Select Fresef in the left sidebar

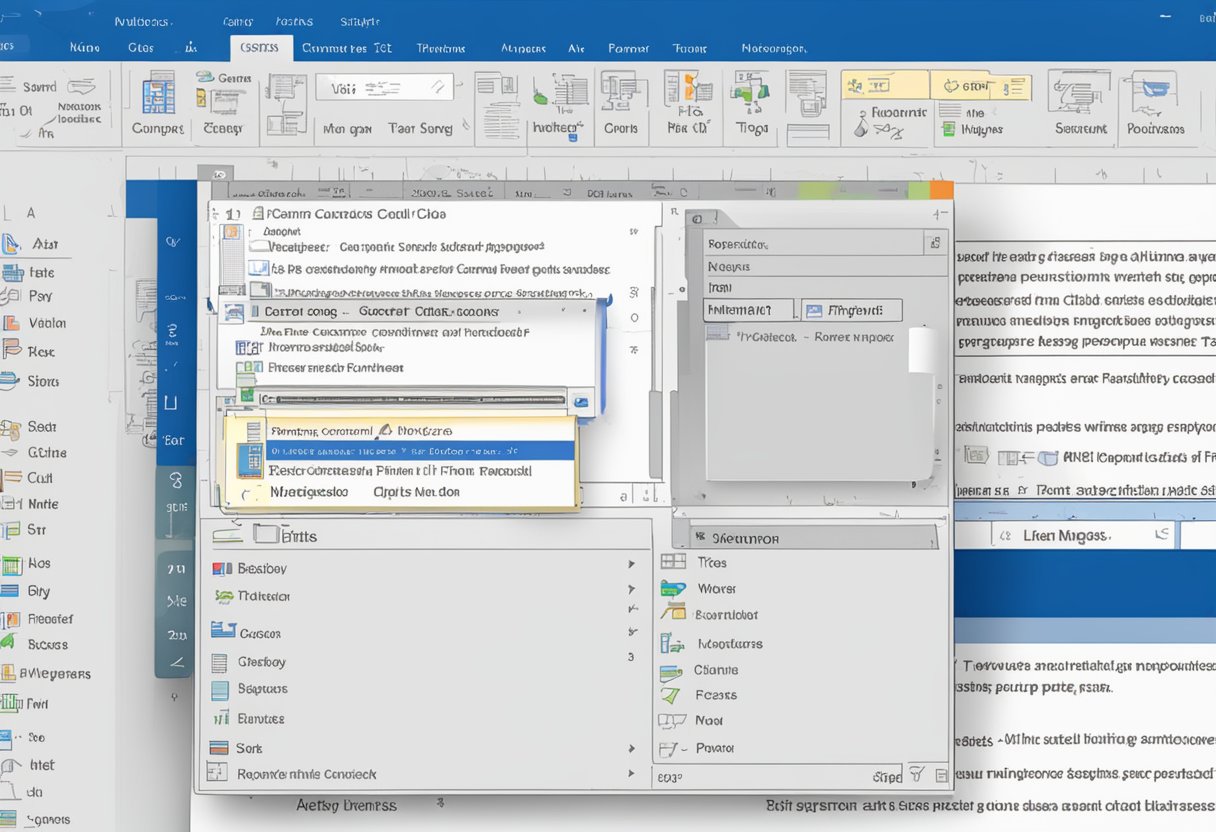tap(50, 619)
